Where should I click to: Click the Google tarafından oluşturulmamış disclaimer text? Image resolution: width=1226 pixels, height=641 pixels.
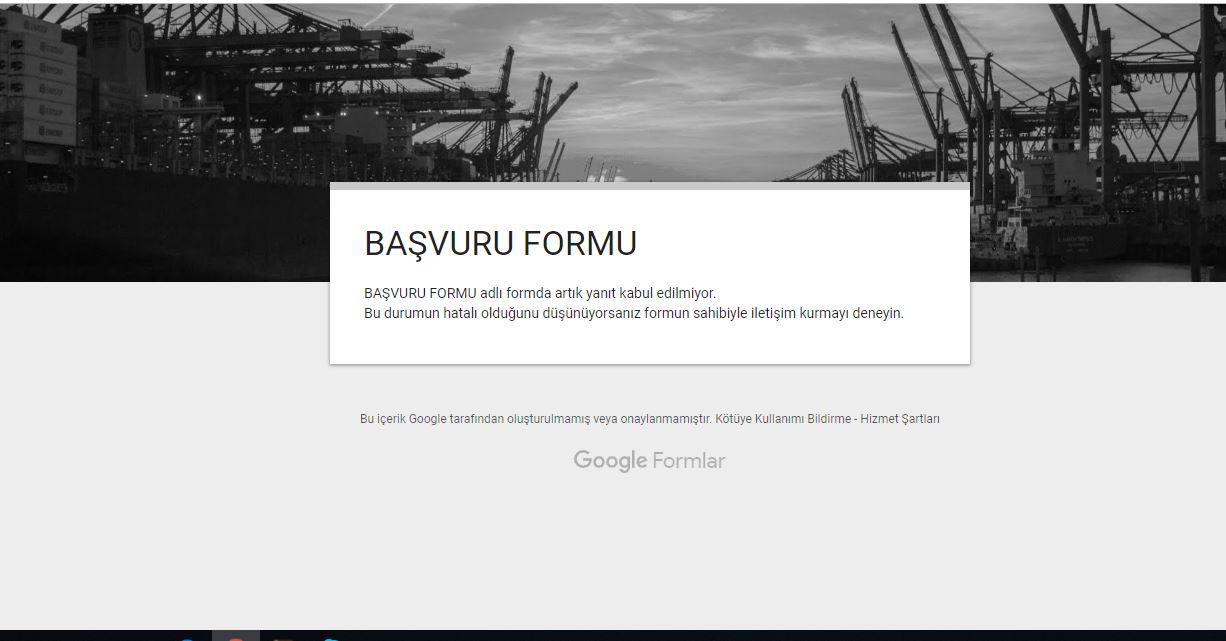click(535, 419)
